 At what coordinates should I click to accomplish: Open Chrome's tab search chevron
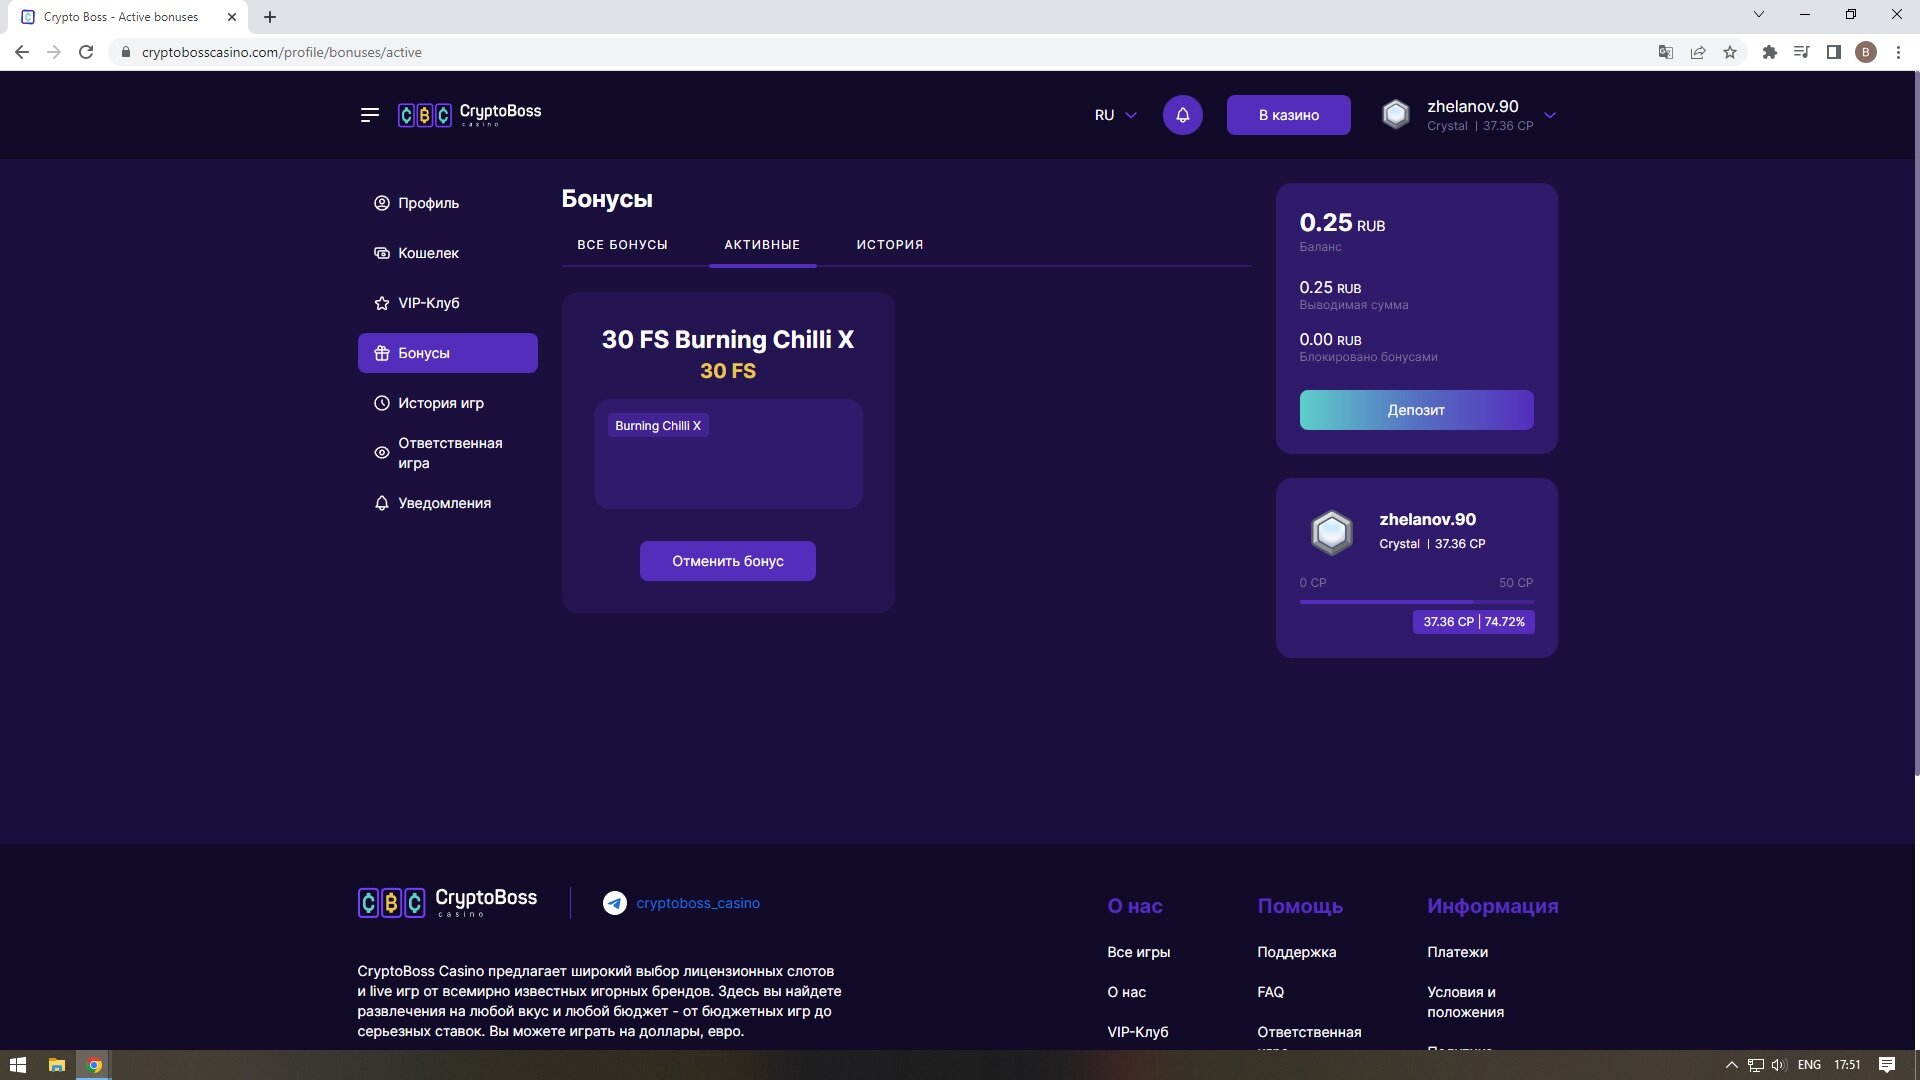point(1758,15)
